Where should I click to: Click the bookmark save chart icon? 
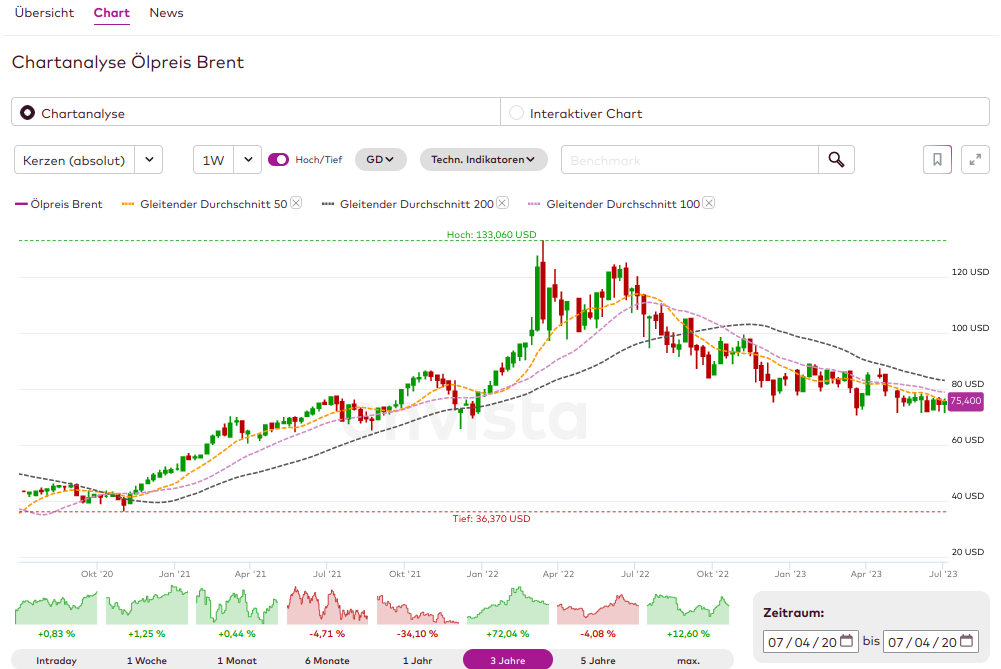[937, 160]
